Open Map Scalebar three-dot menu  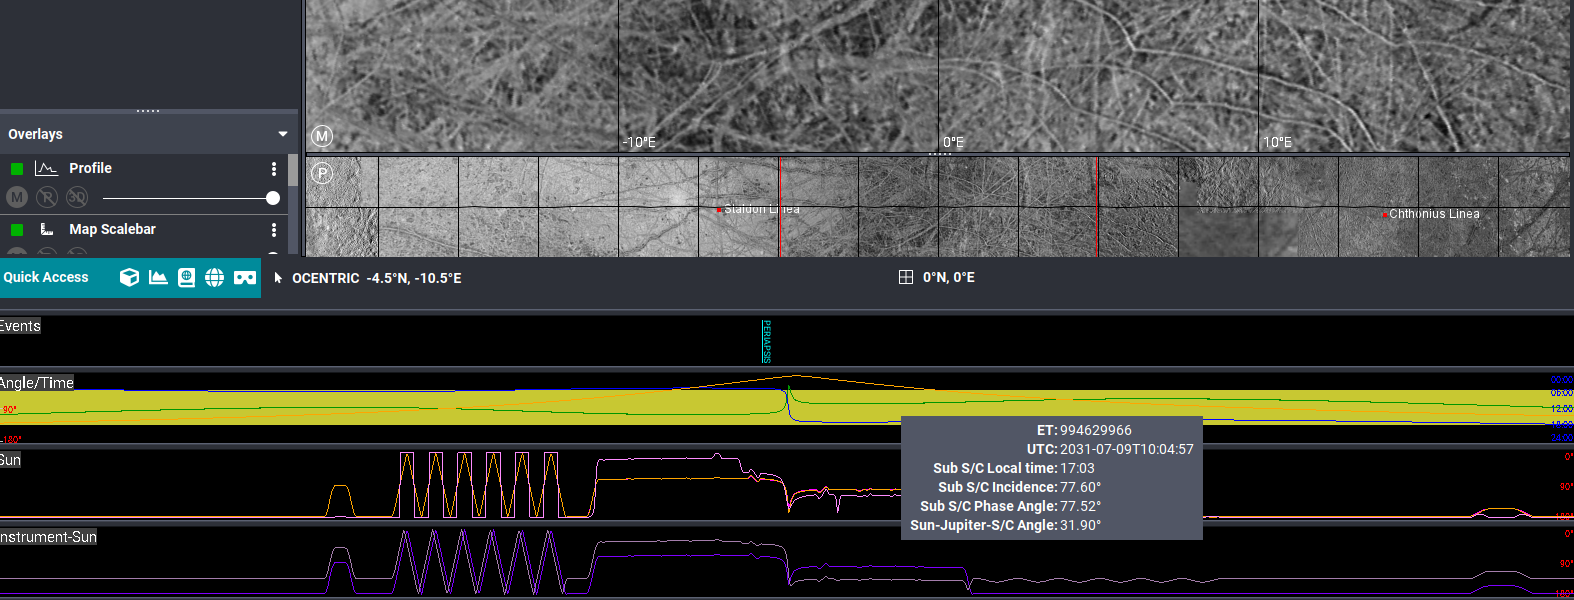tap(274, 229)
